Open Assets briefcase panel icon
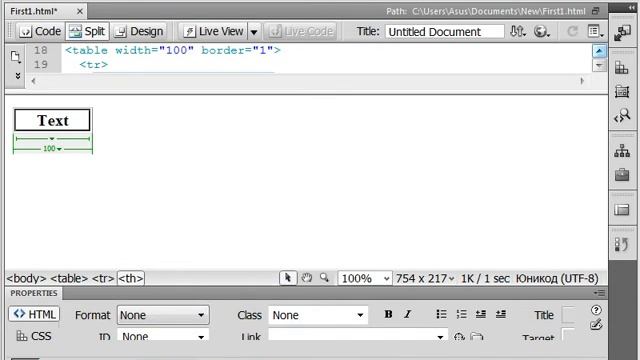The image size is (640, 360). coord(622,175)
